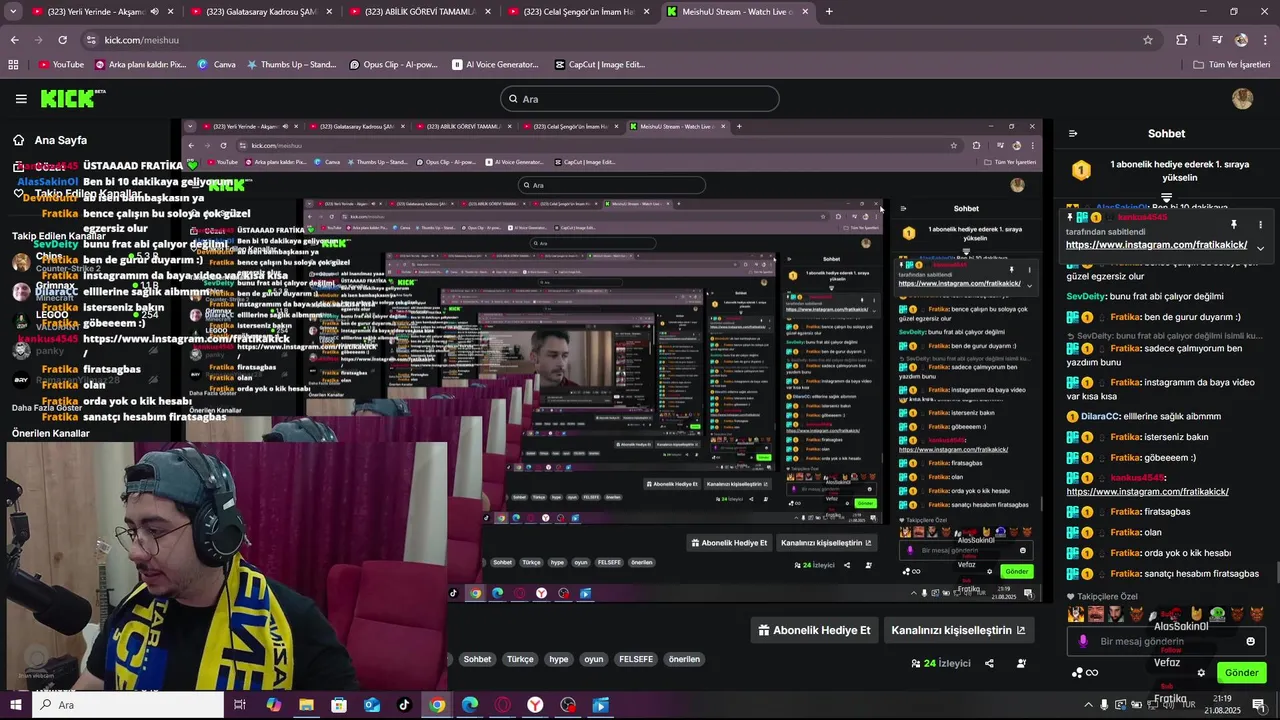Viewport: 1280px width, 720px height.
Task: Switch to ABİLİK GÖREVİ TAMAMLA tab
Action: pos(420,11)
